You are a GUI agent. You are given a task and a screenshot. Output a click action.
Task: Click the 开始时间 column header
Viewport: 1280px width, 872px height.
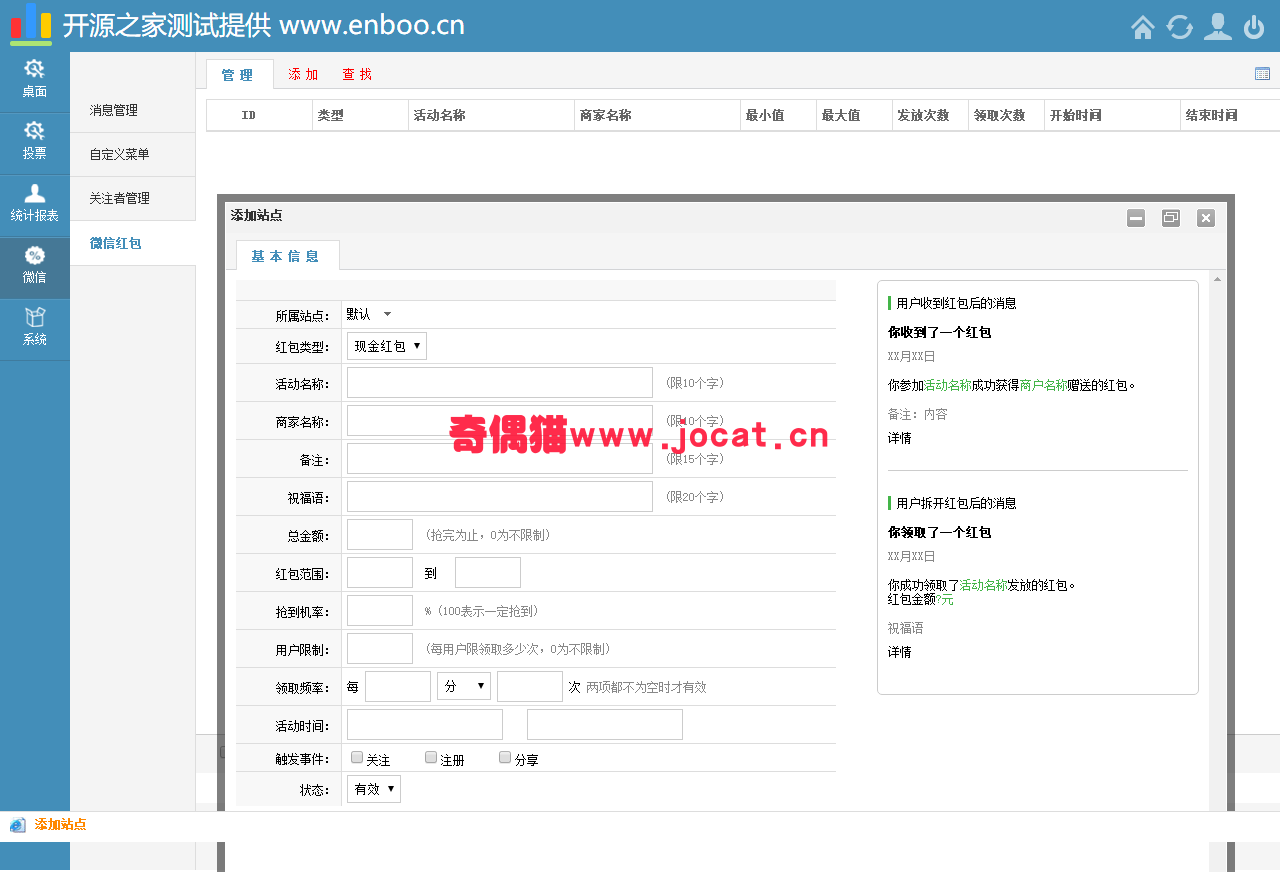[1113, 115]
